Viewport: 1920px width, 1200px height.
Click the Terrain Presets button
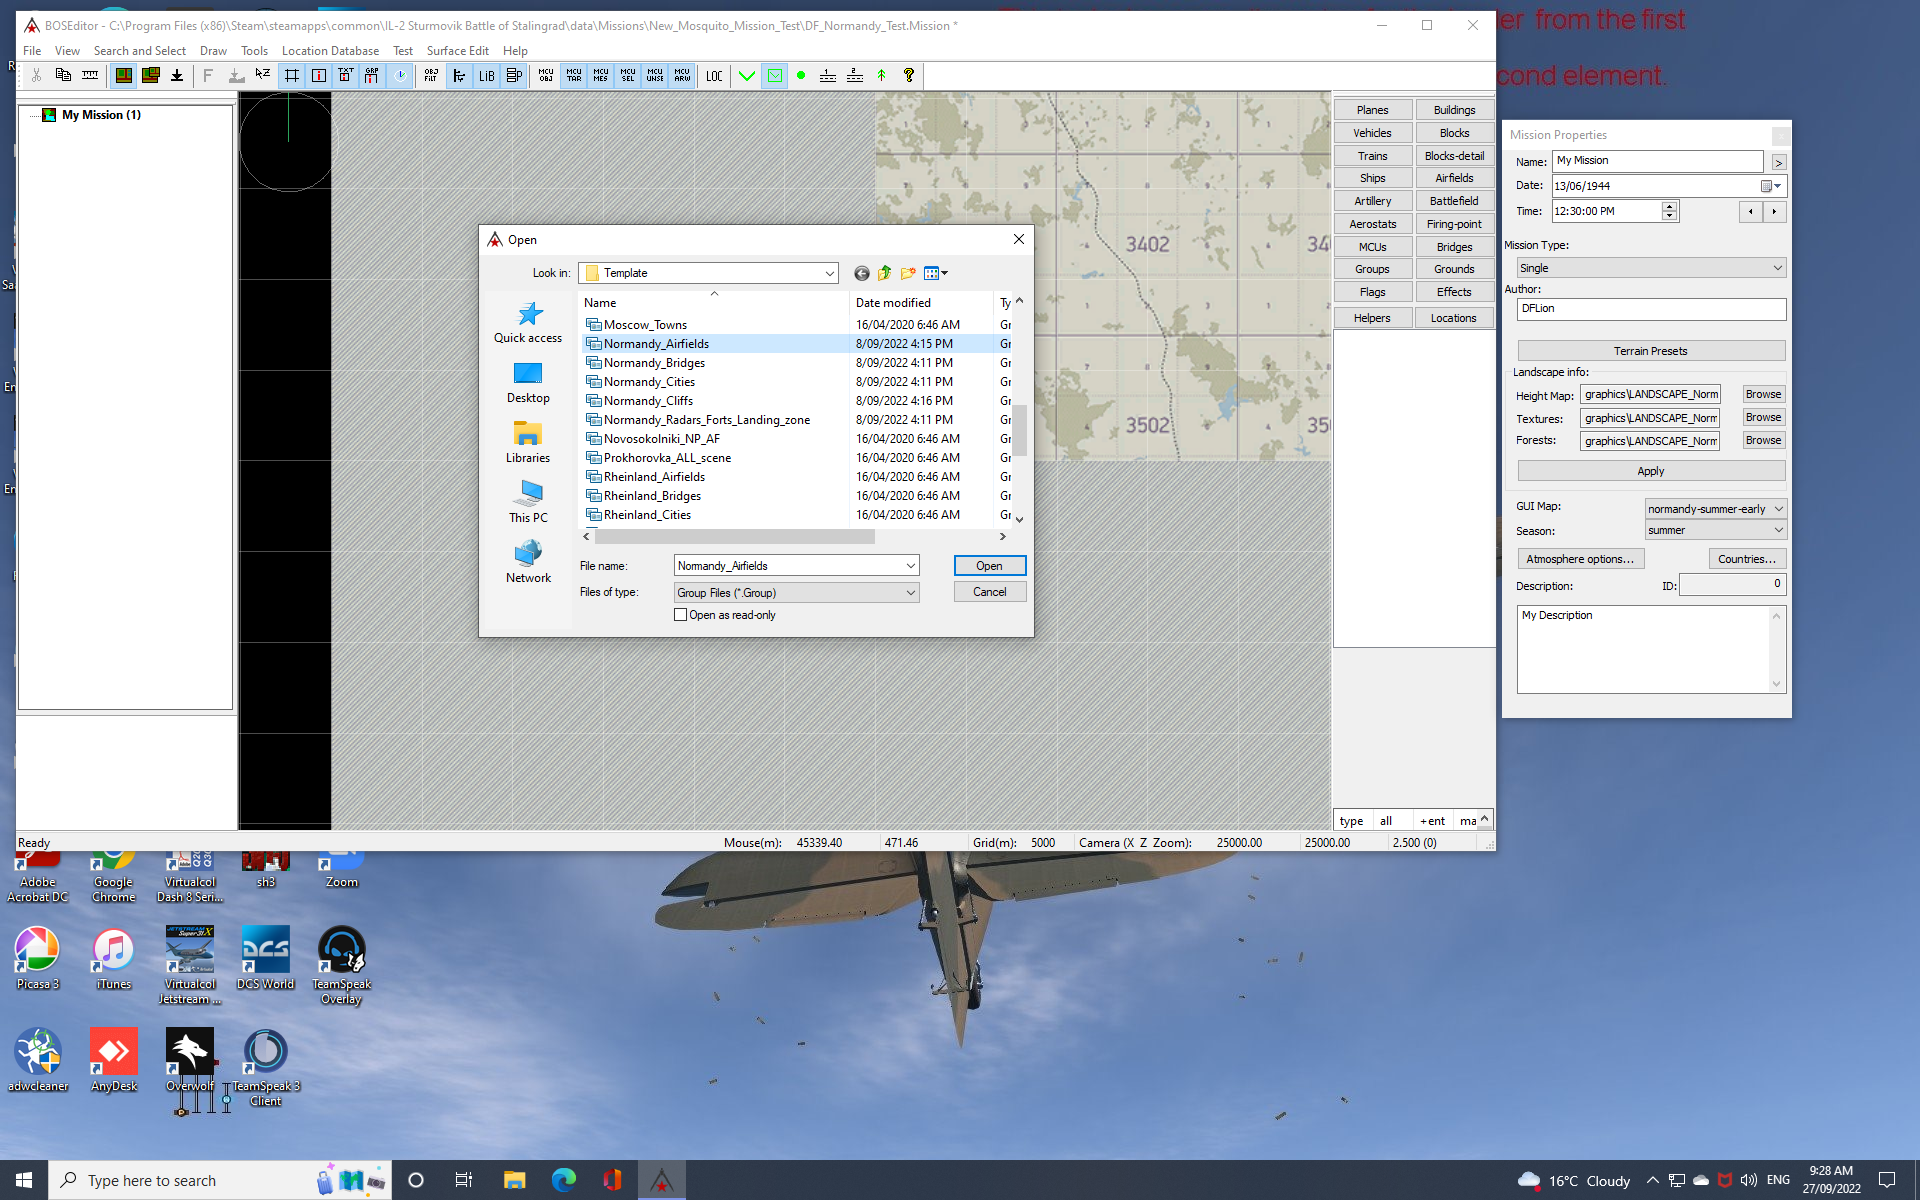click(1650, 351)
